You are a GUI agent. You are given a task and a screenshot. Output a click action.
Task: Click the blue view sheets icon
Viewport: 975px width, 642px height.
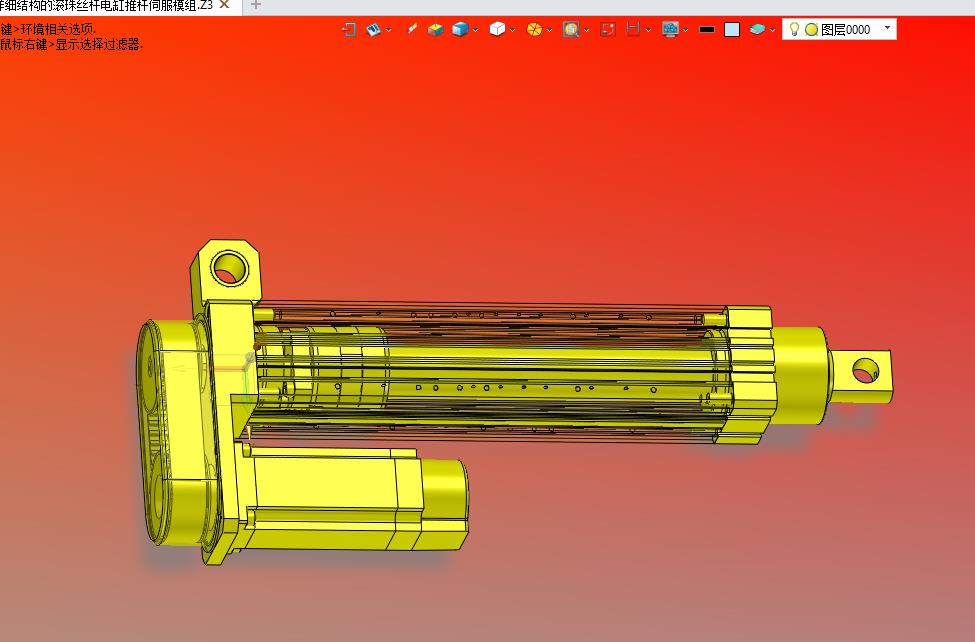tap(373, 29)
